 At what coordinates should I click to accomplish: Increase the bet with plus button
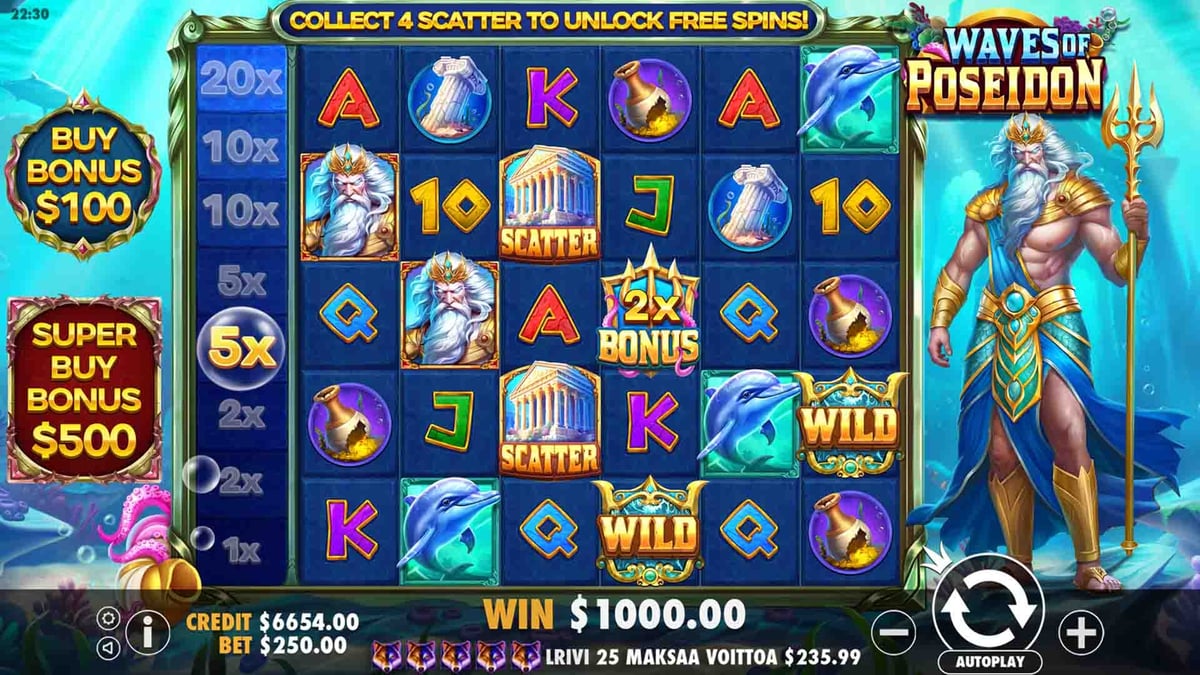click(1080, 632)
